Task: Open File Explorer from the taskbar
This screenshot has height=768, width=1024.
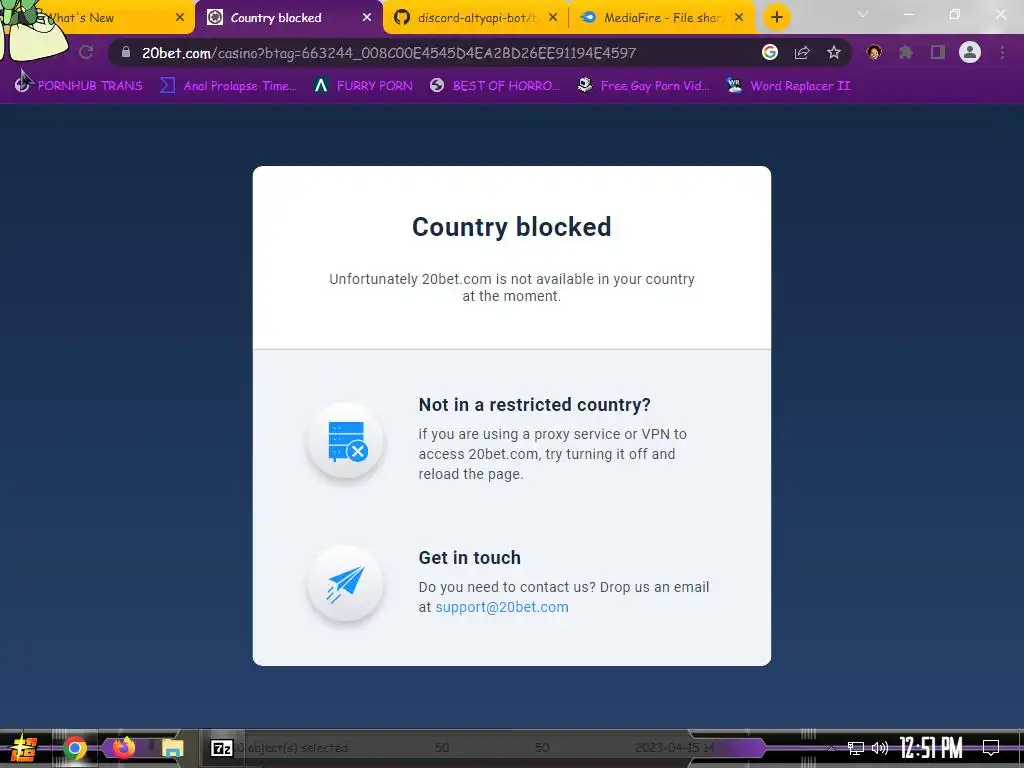Action: (172, 748)
